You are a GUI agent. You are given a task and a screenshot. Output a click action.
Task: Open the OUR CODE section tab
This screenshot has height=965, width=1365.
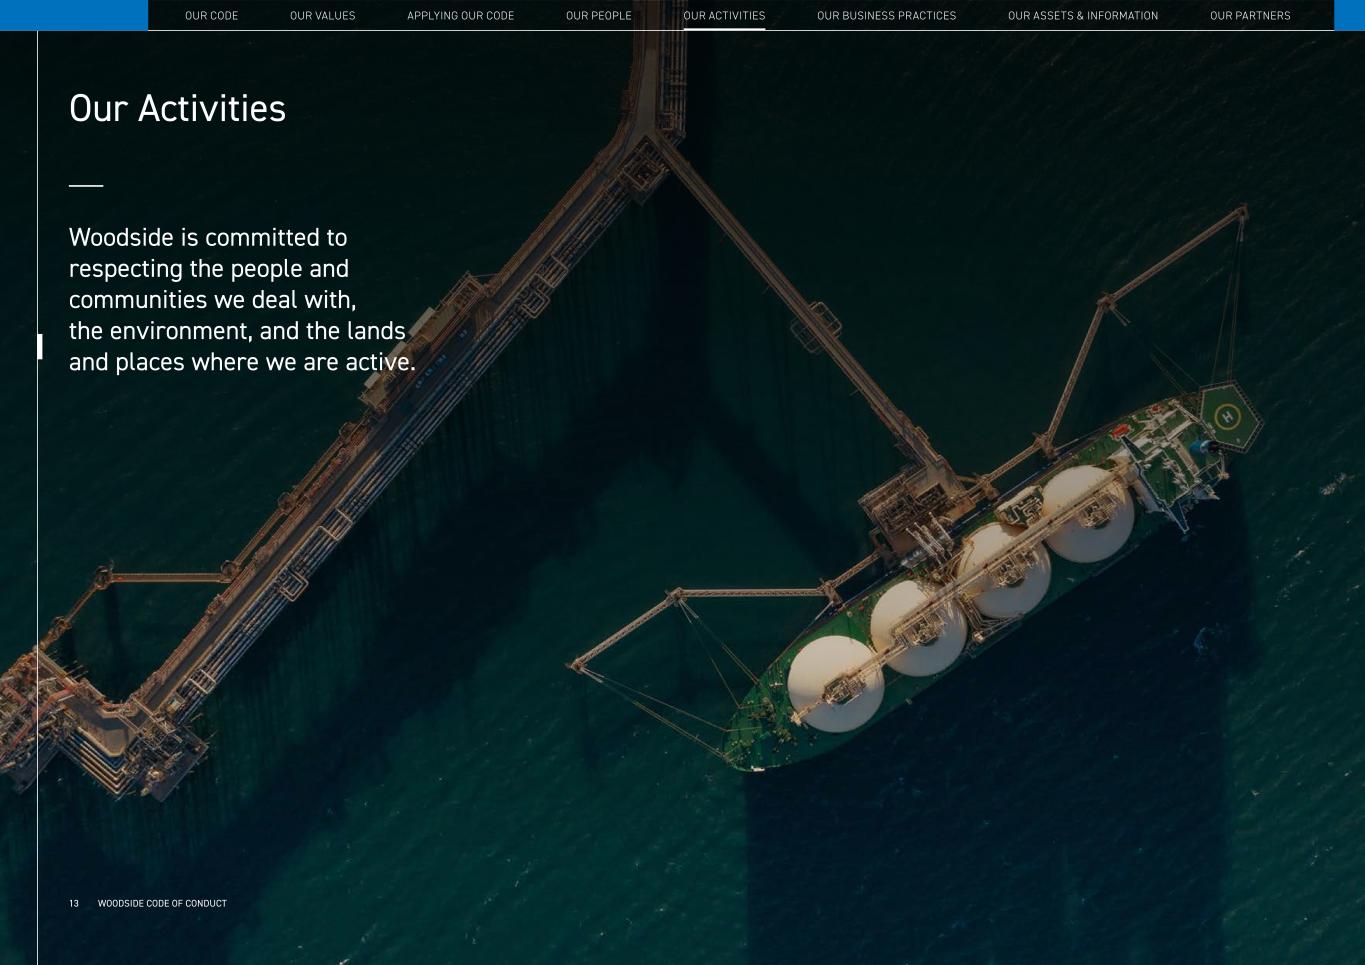tap(211, 16)
